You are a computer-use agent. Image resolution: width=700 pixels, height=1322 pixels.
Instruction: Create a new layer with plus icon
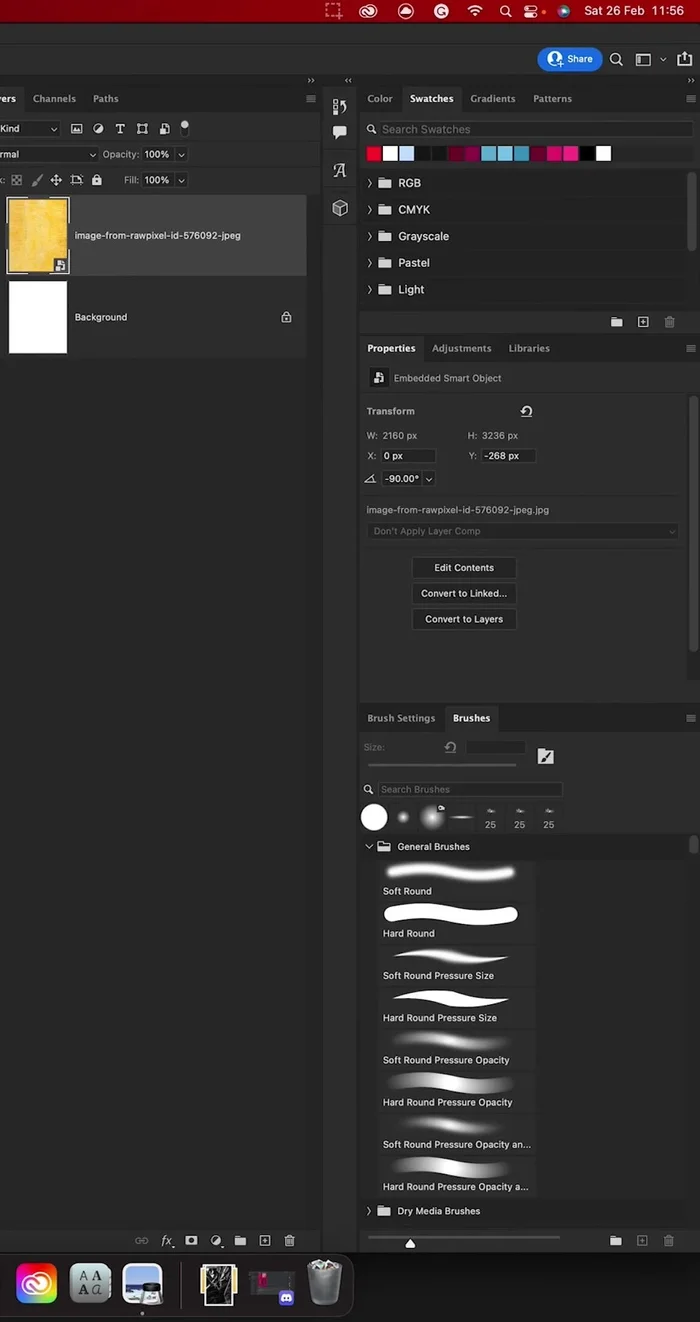point(265,1240)
